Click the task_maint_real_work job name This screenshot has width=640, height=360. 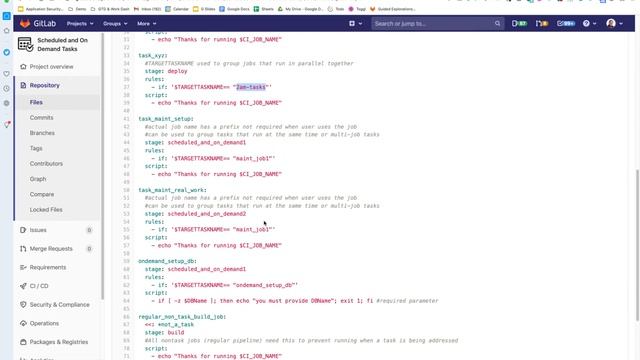(172, 190)
